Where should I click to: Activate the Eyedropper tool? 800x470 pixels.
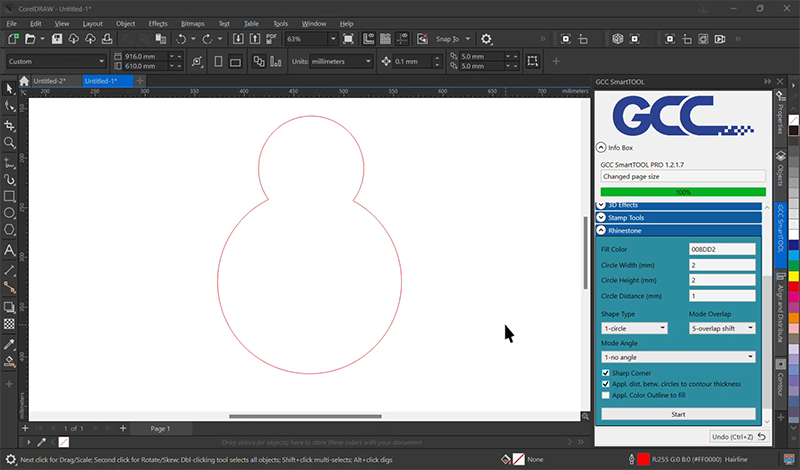(x=9, y=343)
